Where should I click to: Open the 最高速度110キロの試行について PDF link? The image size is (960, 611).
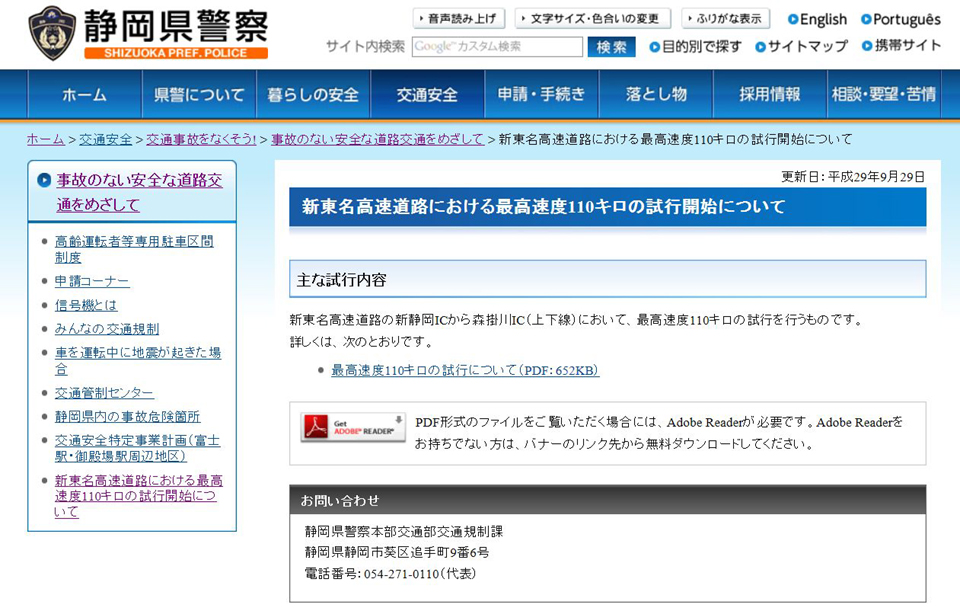pyautogui.click(x=465, y=370)
